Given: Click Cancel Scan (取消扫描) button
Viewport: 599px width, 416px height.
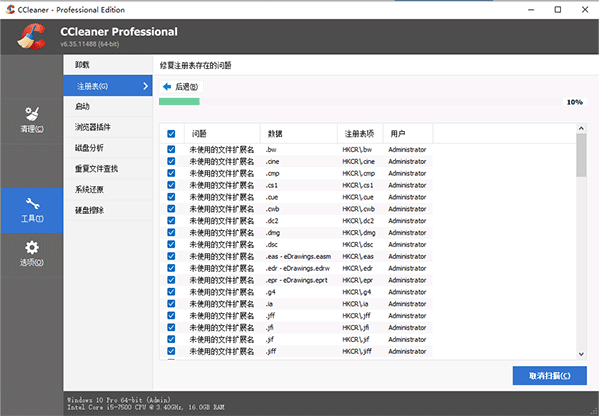Looking at the screenshot, I should pos(550,376).
